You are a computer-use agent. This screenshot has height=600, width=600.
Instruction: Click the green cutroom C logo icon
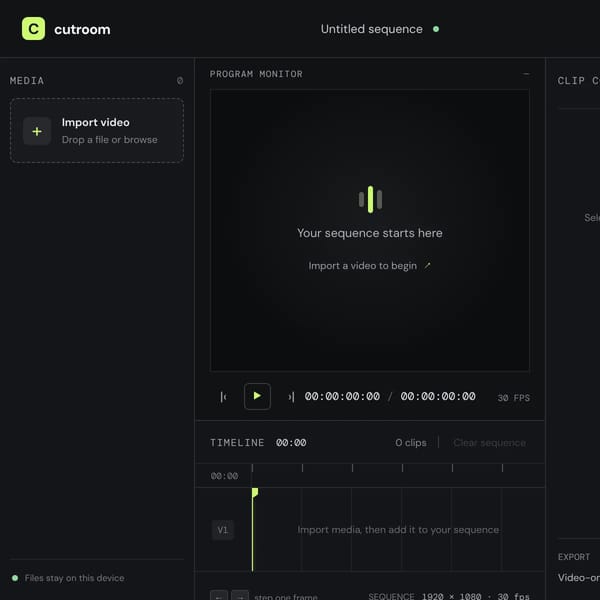33,29
